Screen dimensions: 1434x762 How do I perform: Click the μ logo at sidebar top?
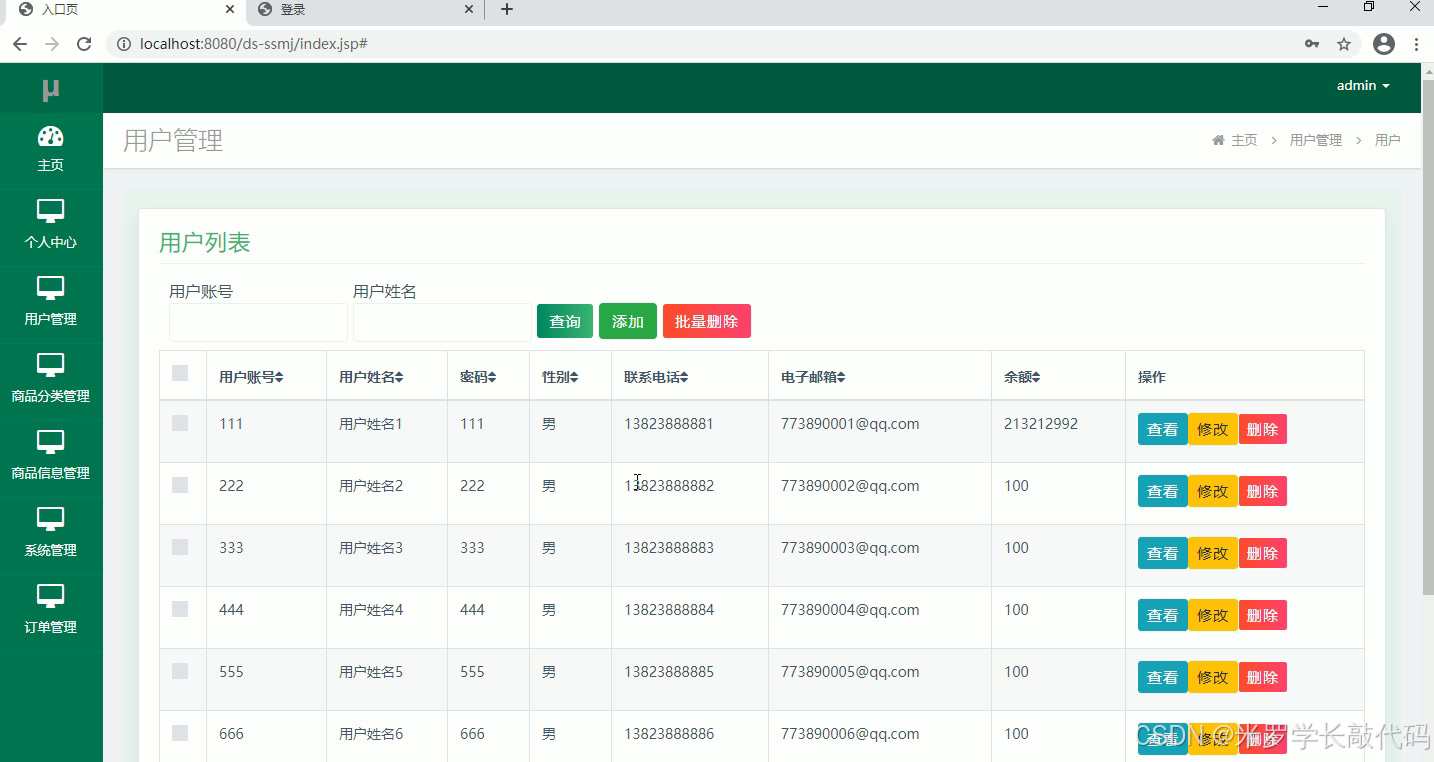point(51,90)
